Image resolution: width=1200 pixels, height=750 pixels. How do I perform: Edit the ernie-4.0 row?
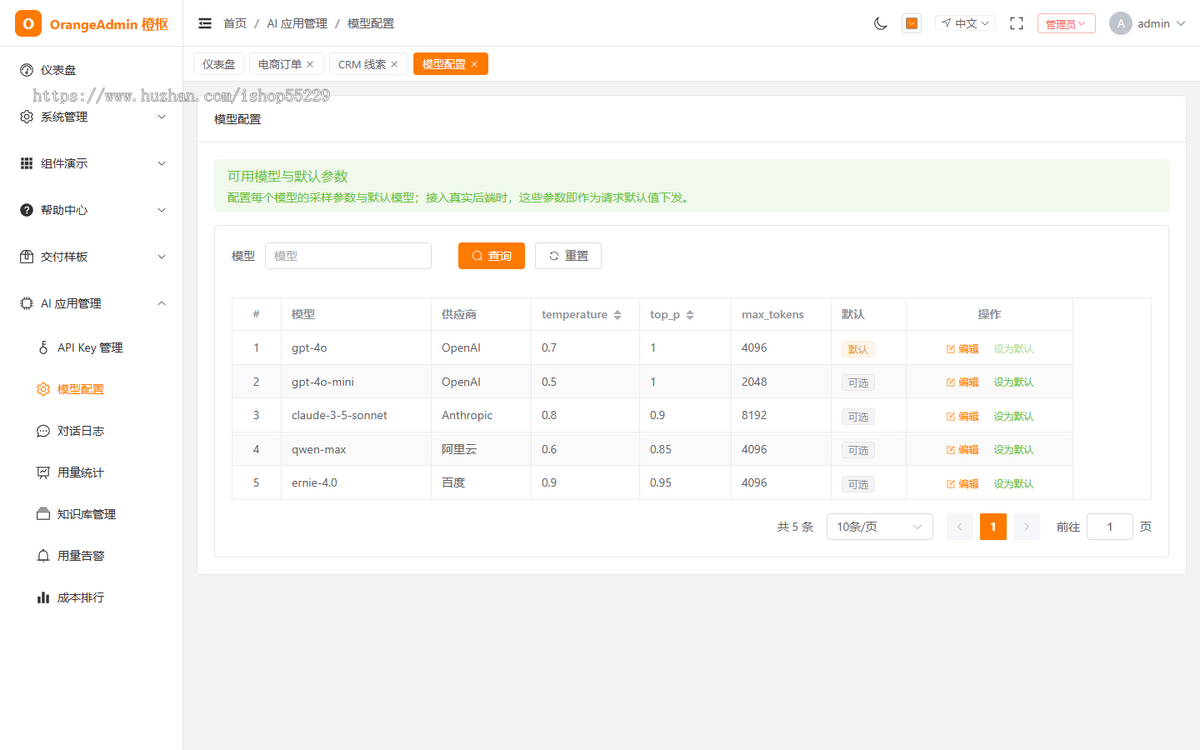(962, 484)
